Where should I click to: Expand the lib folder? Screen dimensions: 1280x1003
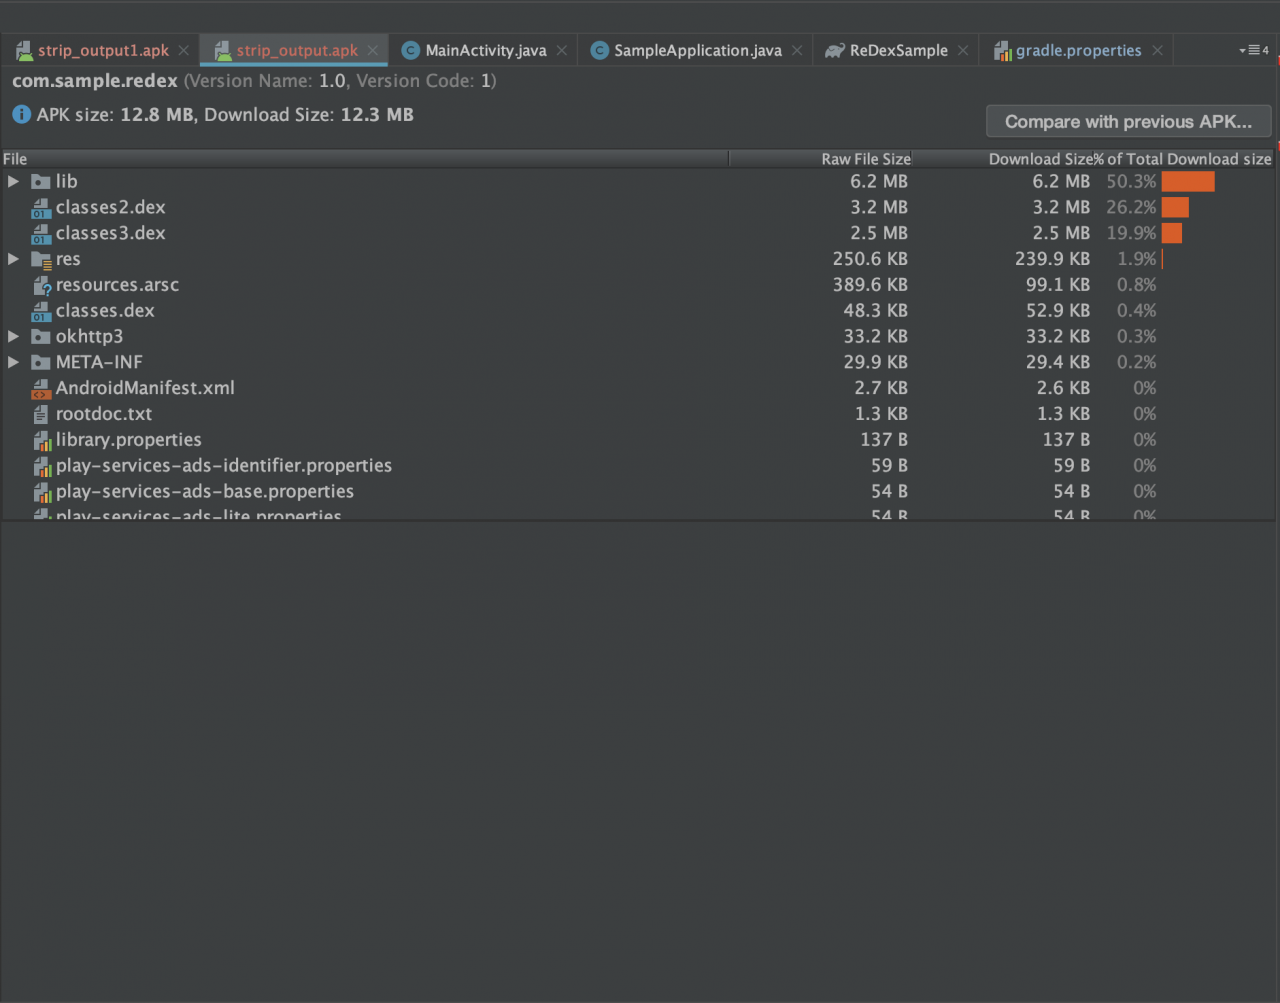click(13, 181)
